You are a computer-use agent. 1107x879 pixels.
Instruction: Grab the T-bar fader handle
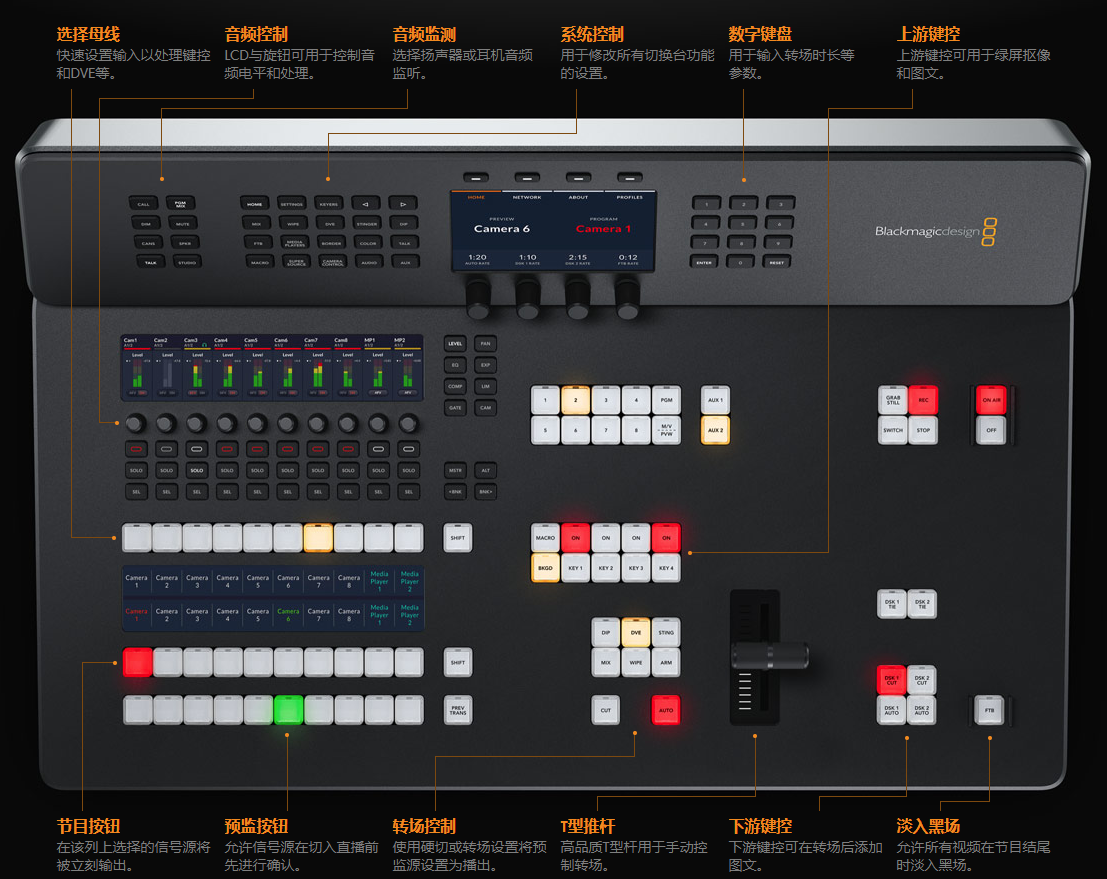point(769,656)
